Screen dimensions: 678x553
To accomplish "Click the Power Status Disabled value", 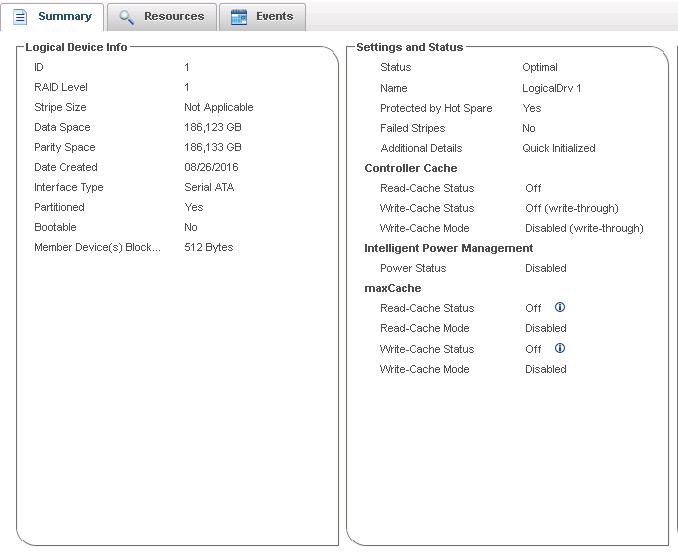I will [545, 268].
